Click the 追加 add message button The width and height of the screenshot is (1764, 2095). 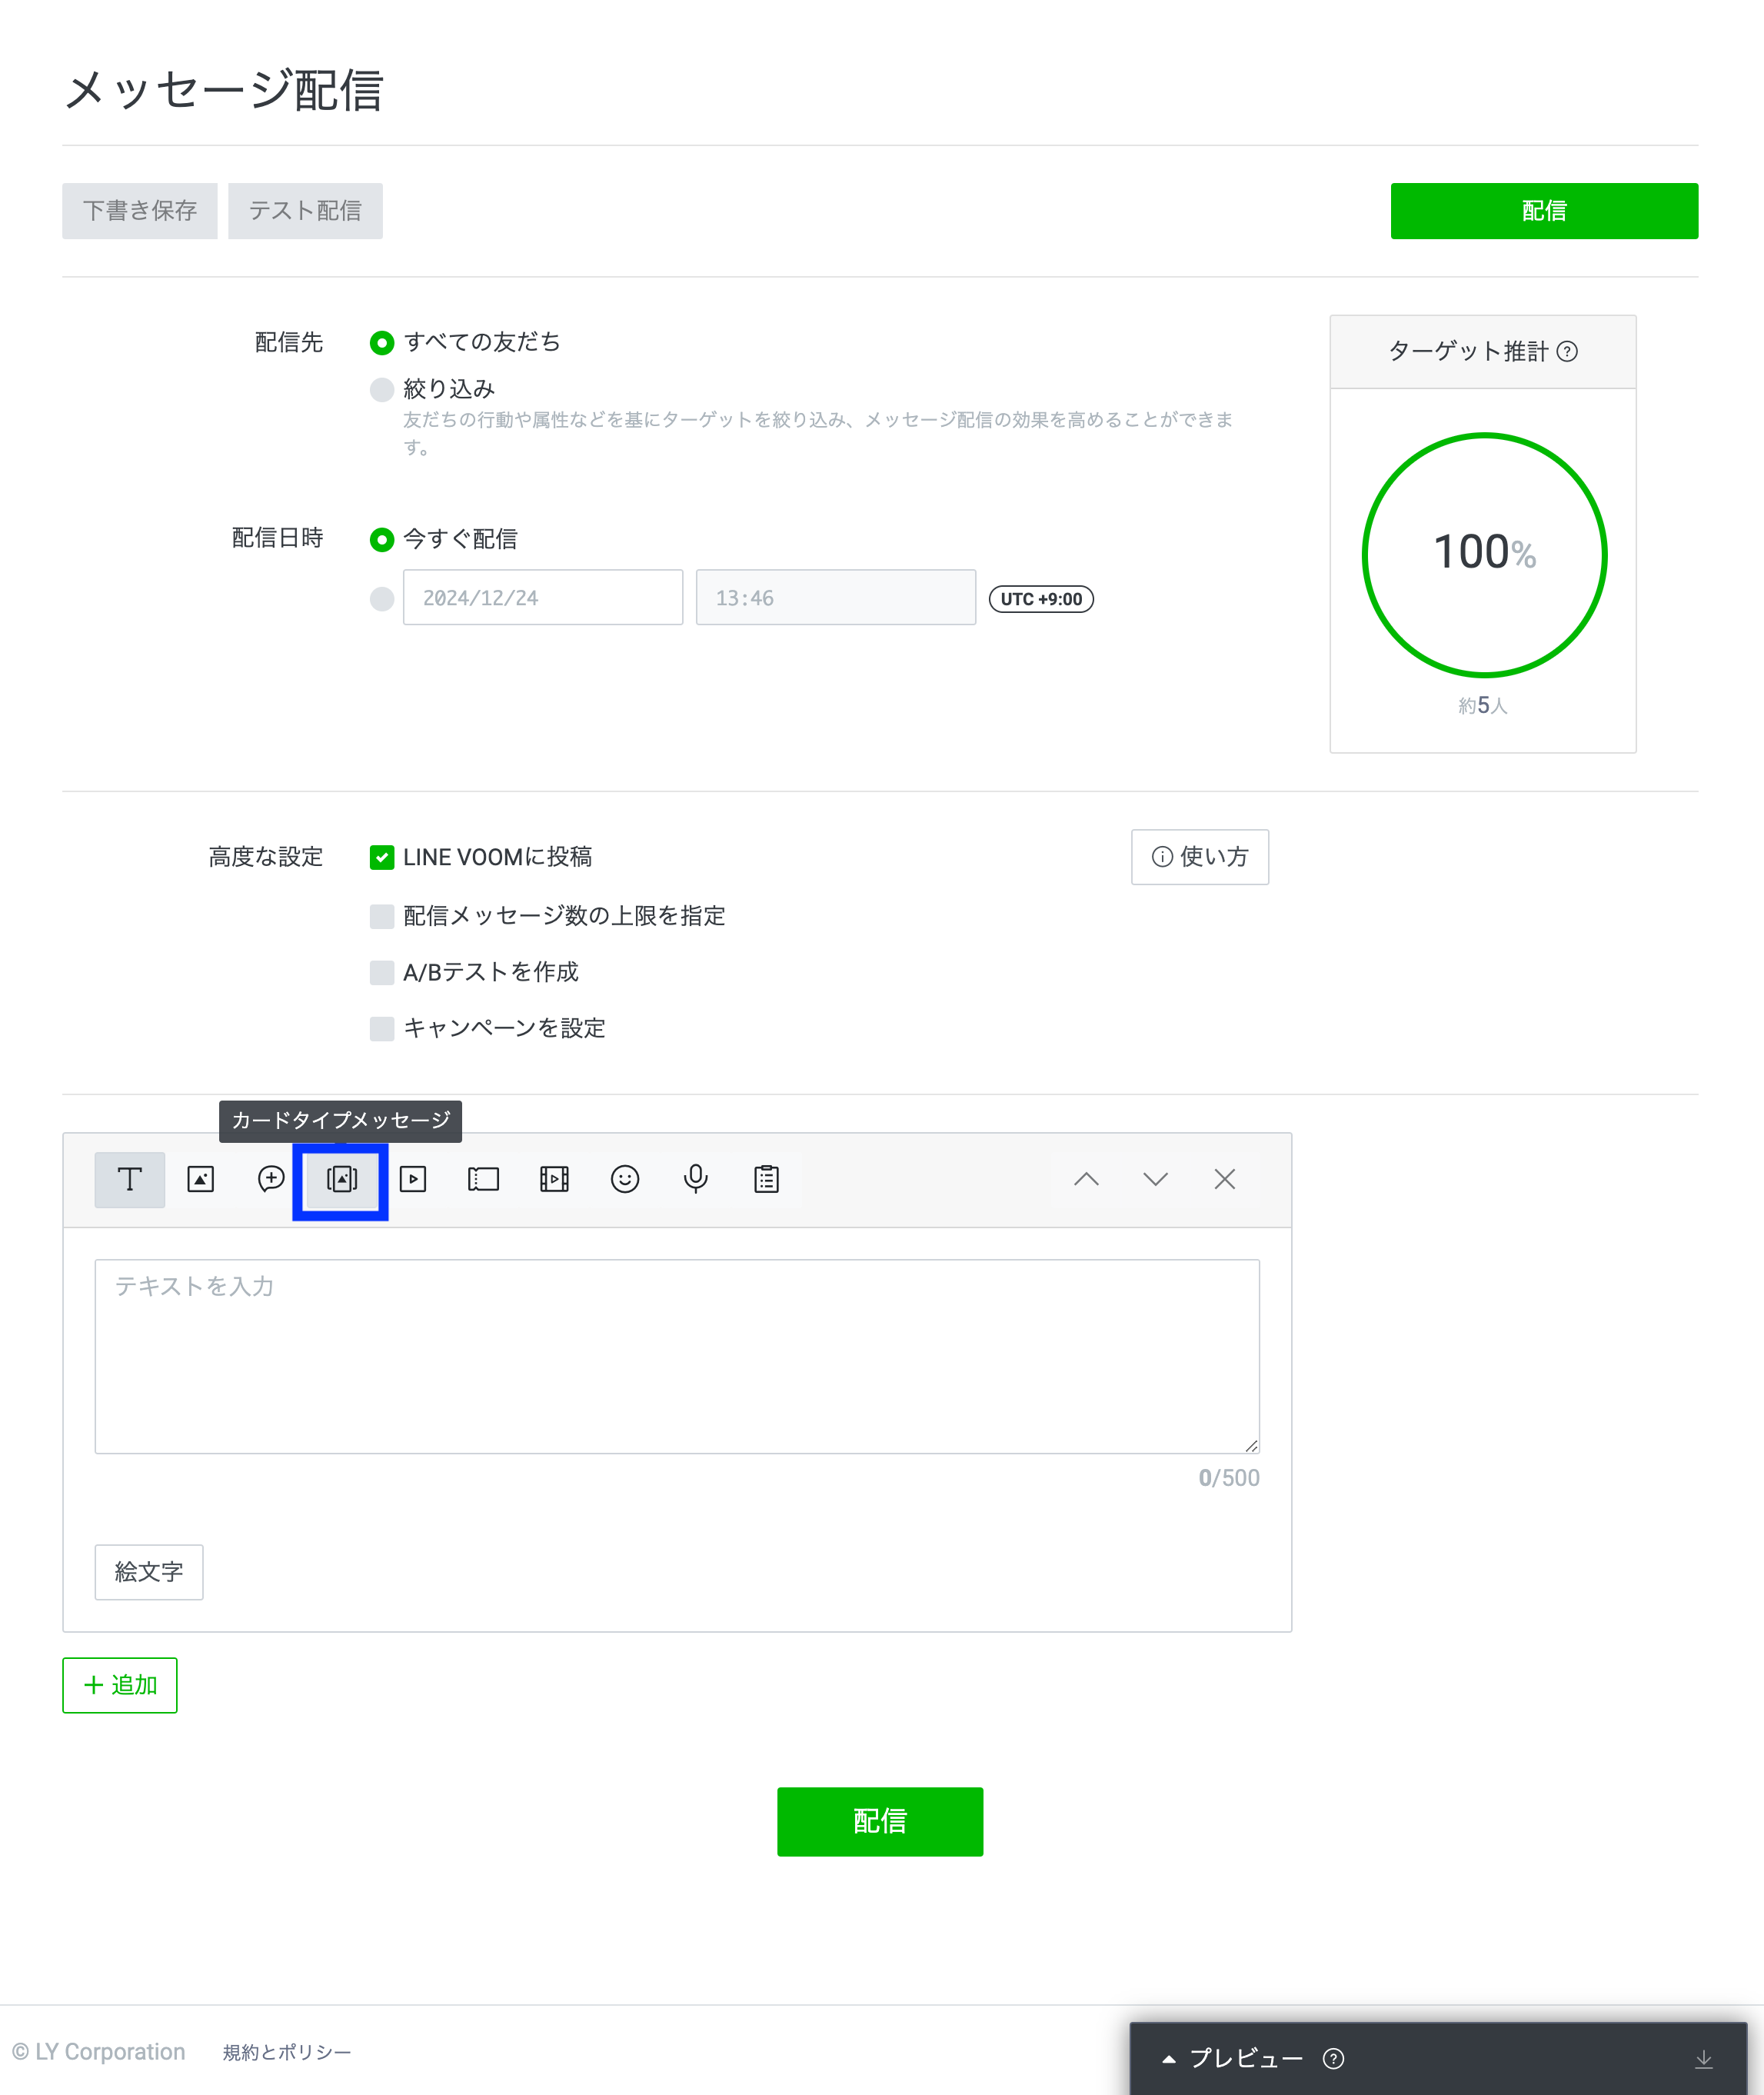point(120,1685)
